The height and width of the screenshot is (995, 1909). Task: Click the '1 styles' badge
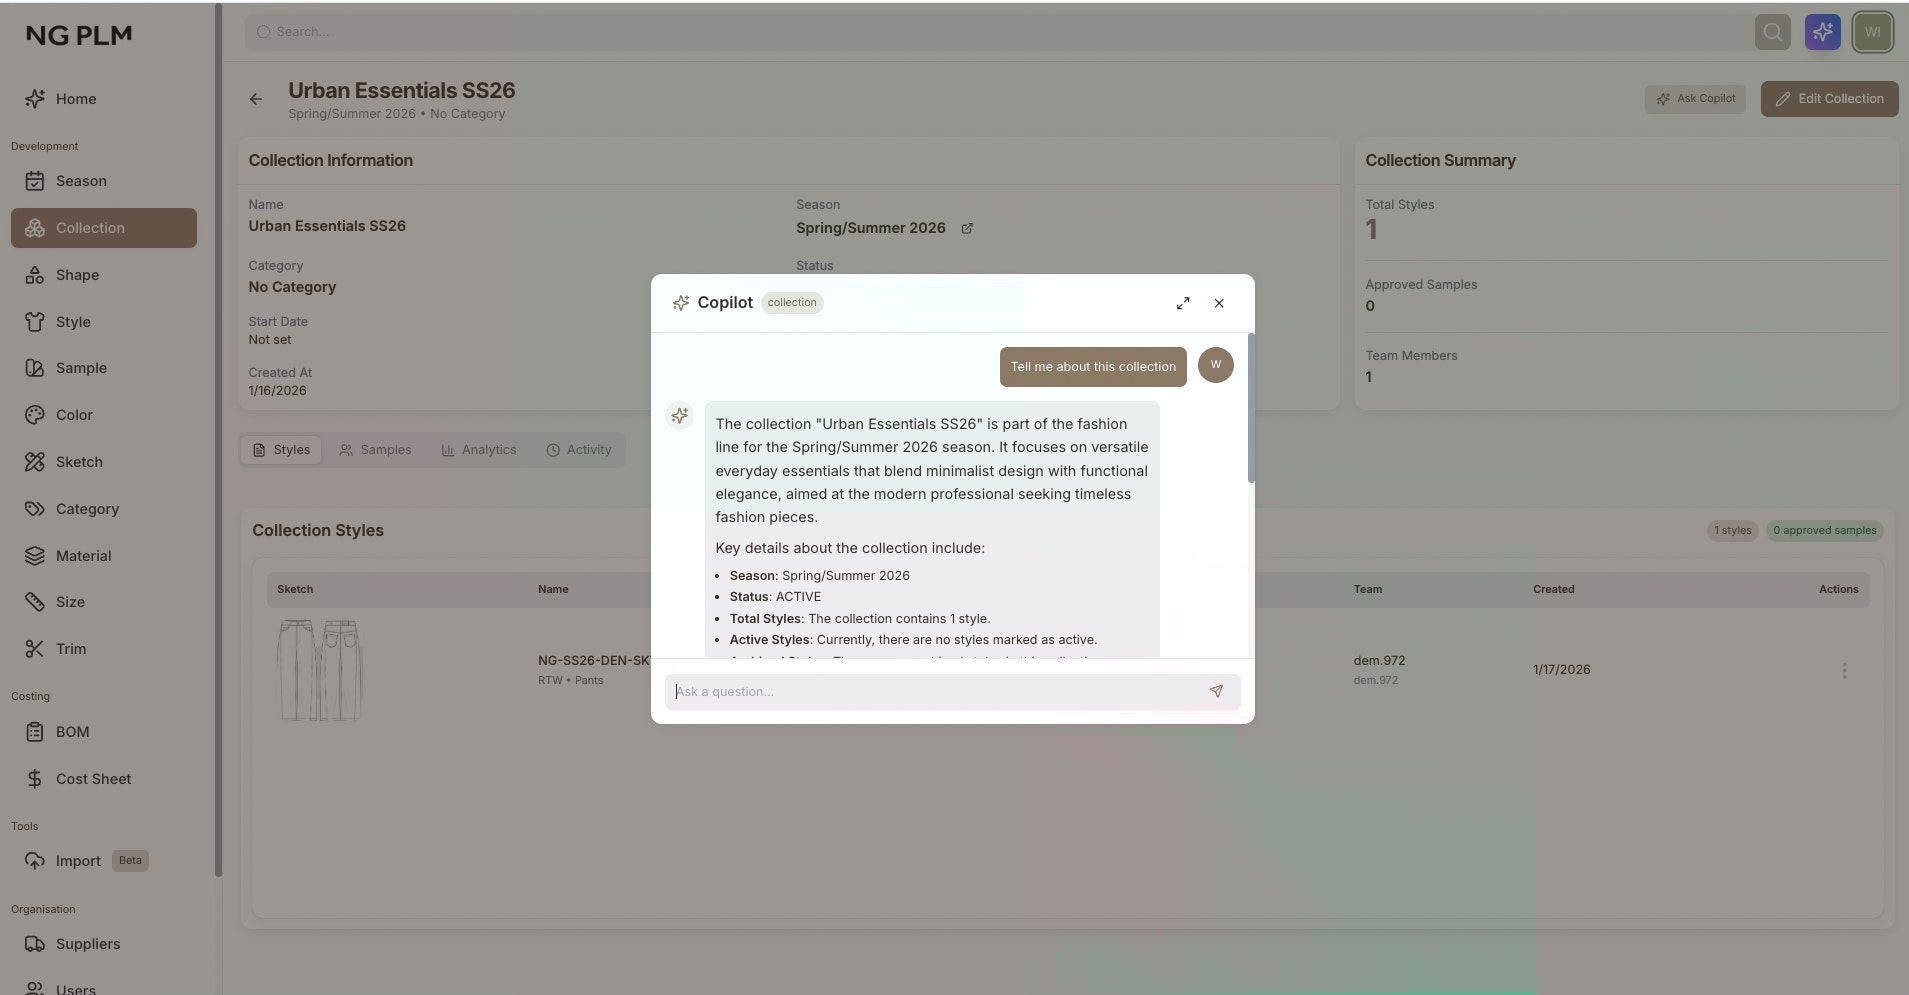point(1733,531)
